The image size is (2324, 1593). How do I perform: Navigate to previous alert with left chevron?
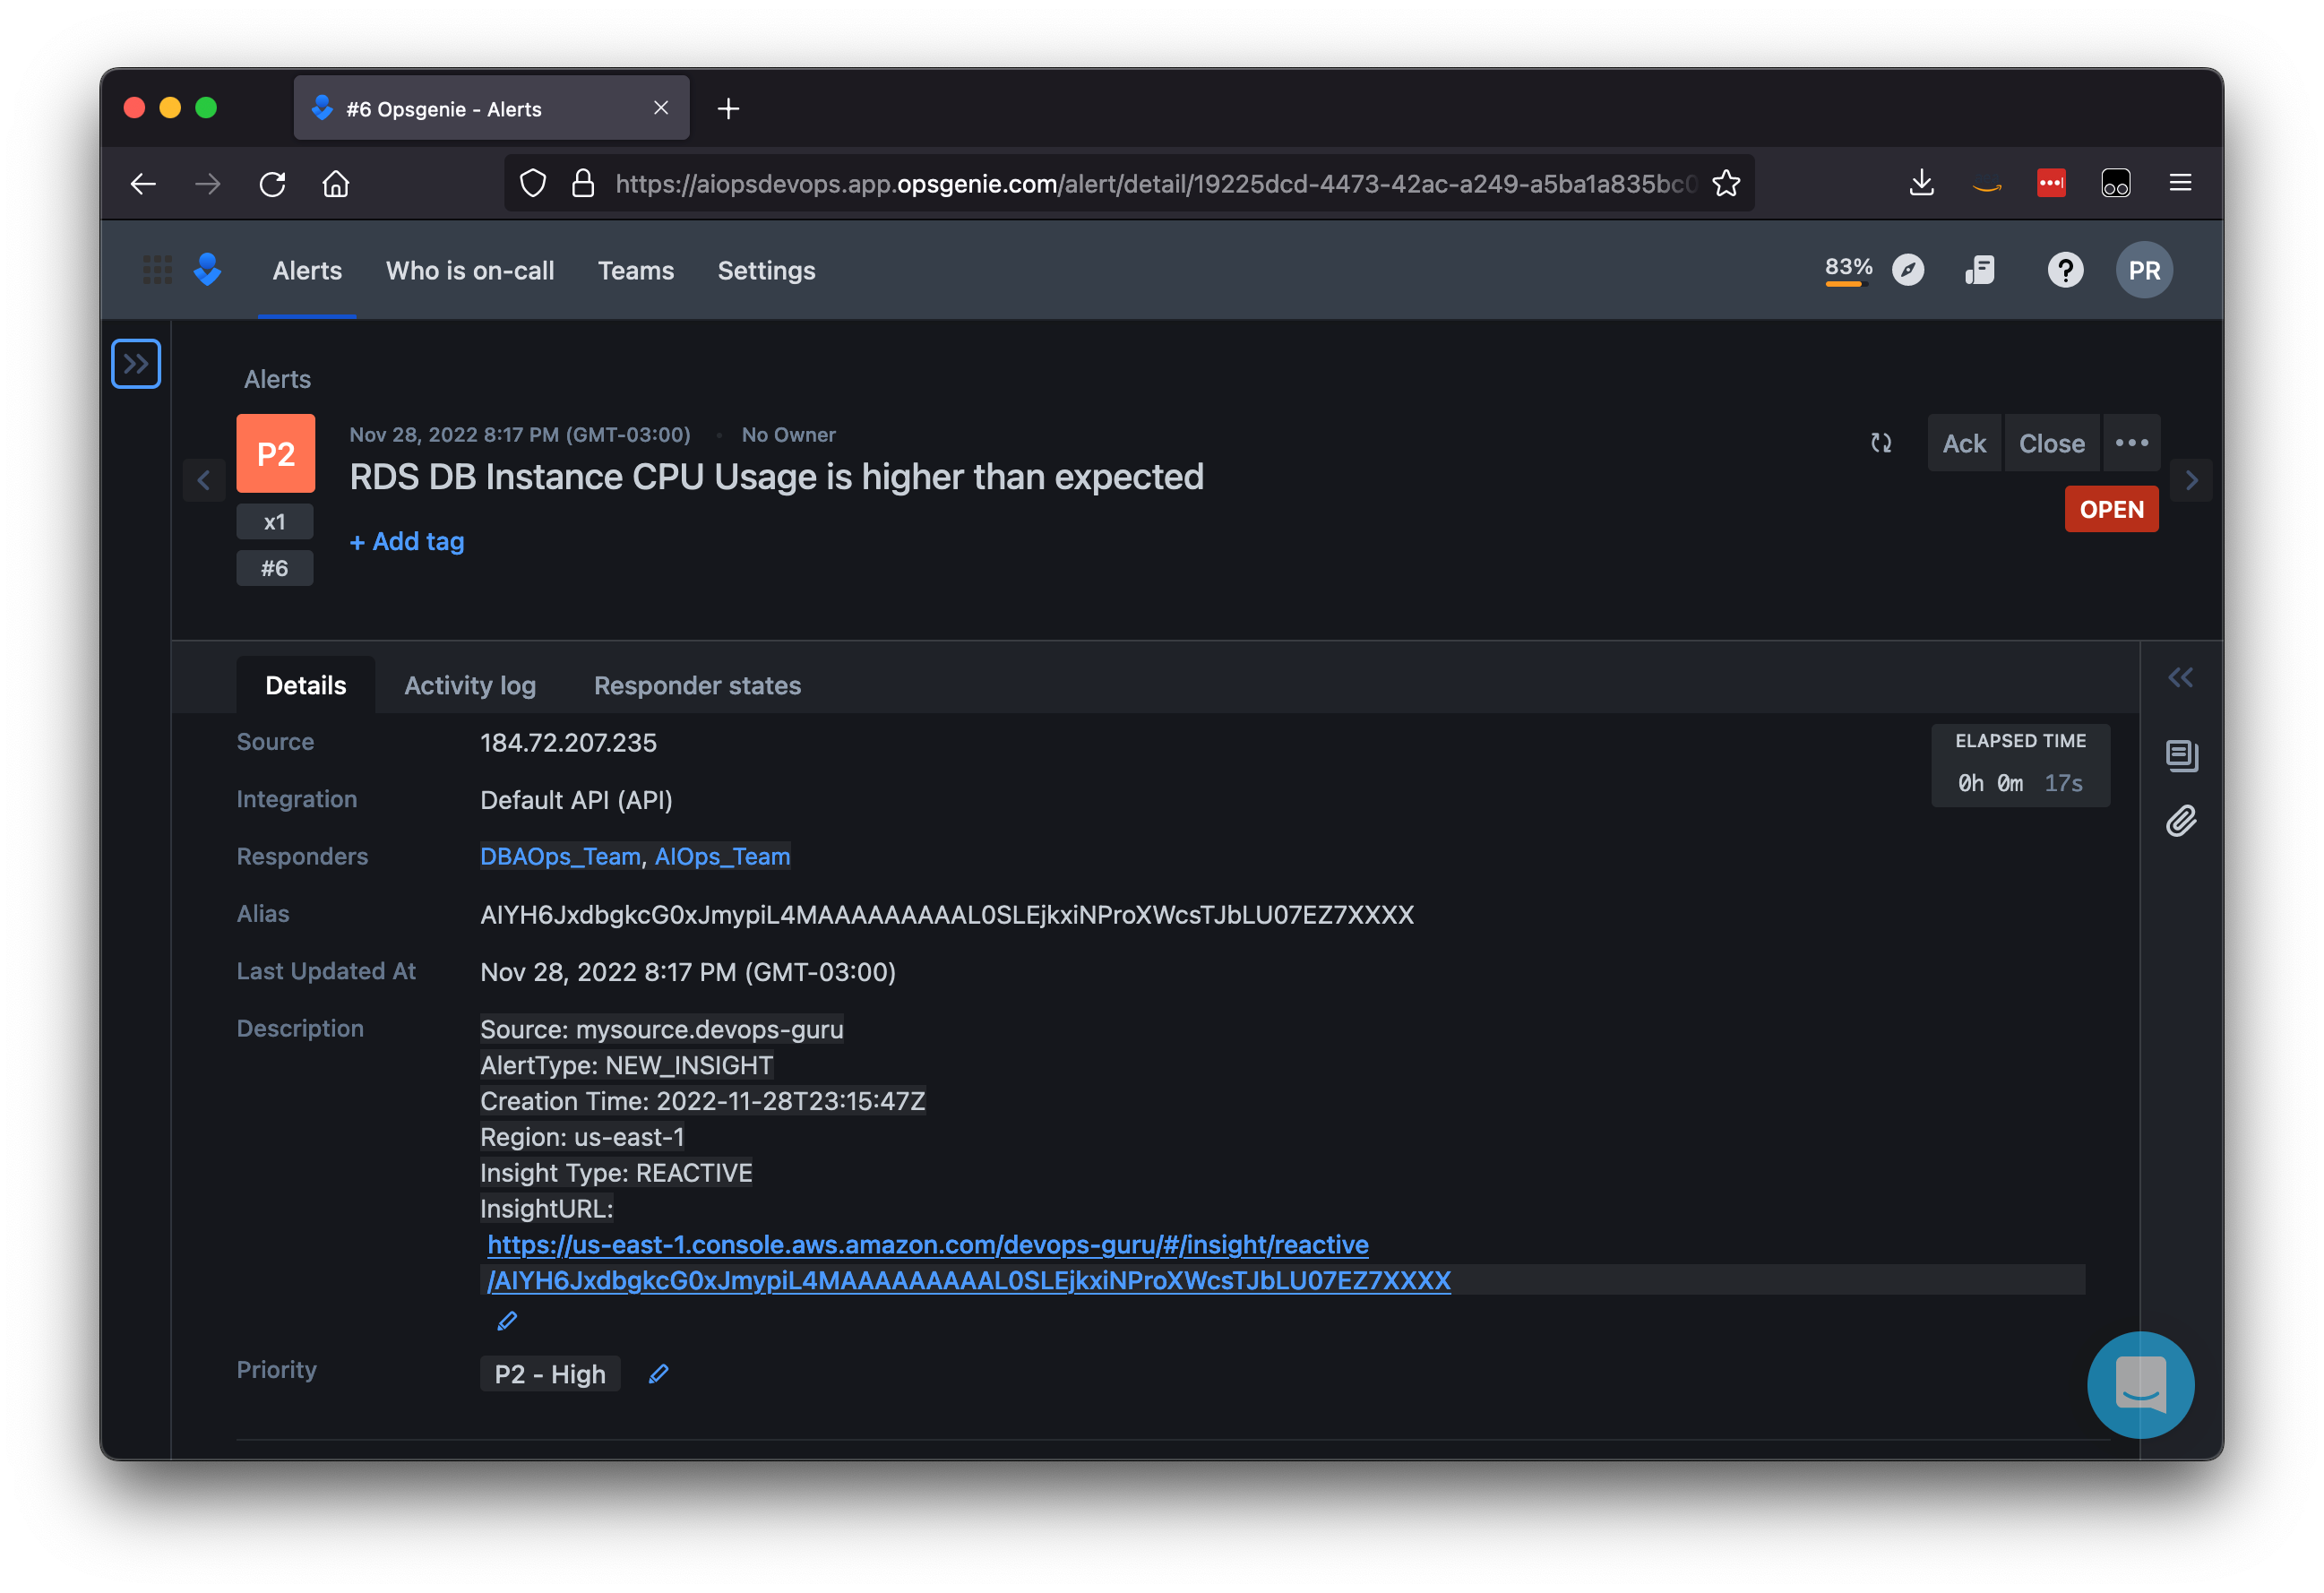[203, 480]
